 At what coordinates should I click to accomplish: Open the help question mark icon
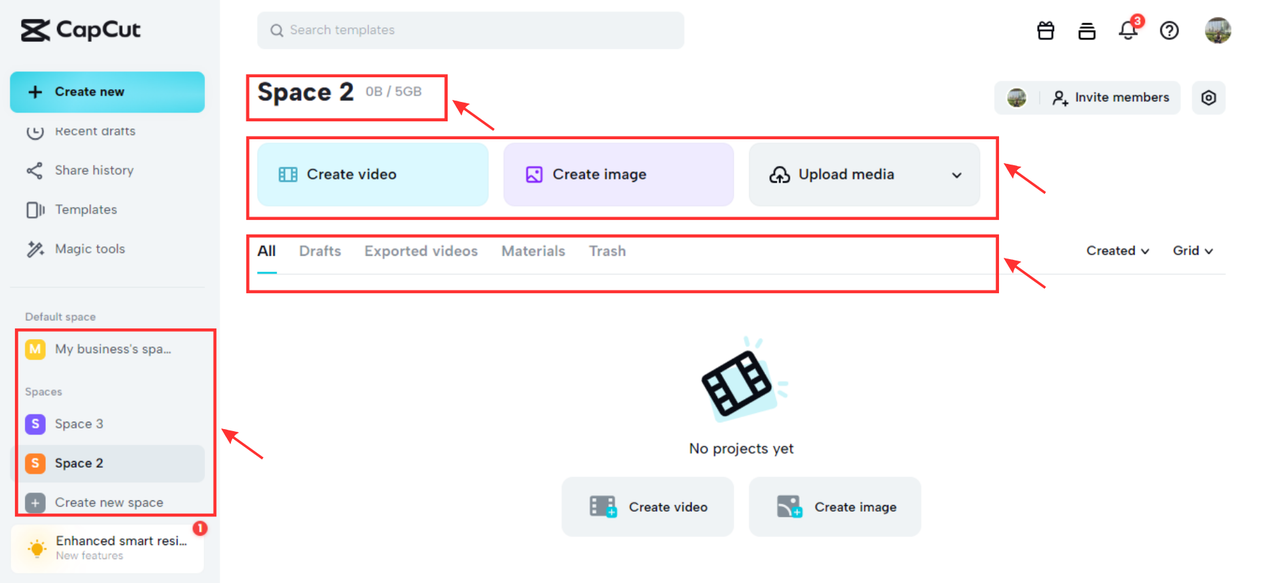[1169, 30]
